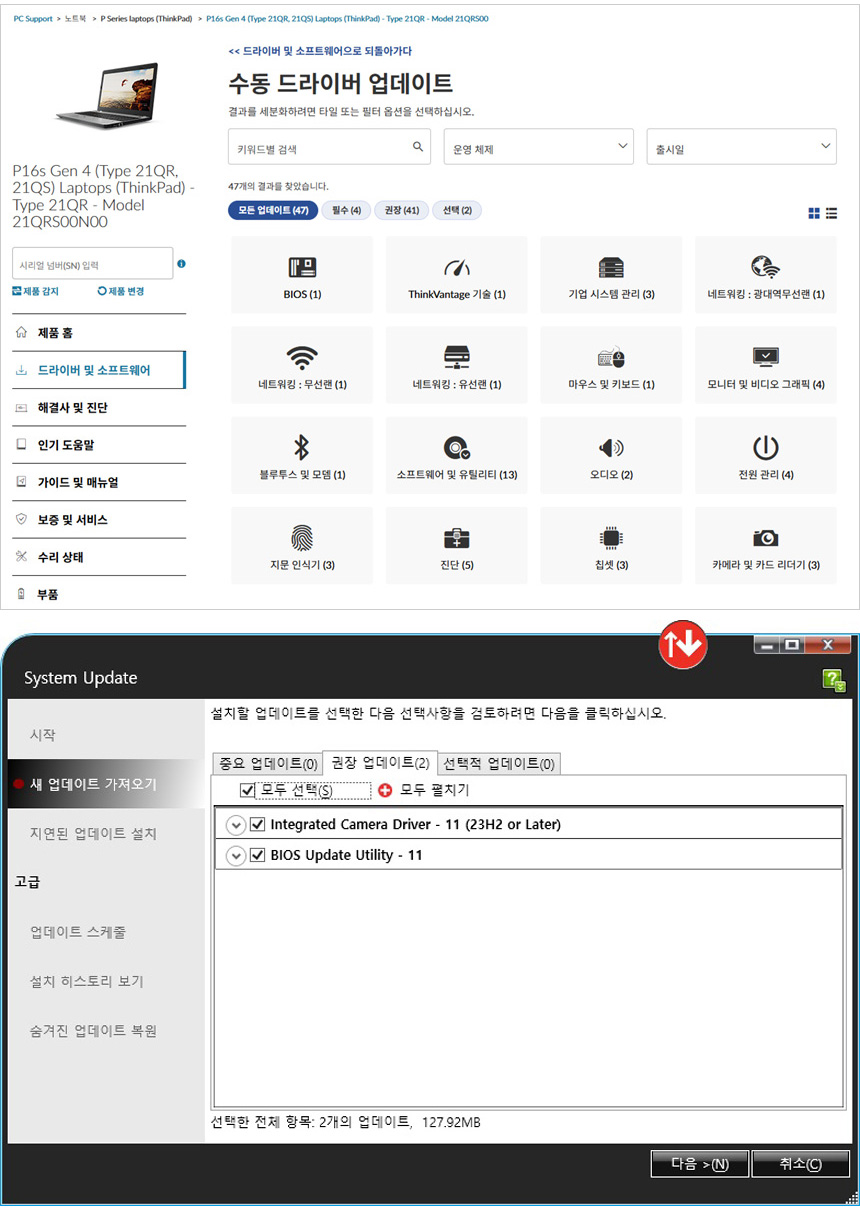The width and height of the screenshot is (860, 1210).
Task: Open the 전원 관리 power icon
Action: pos(765,447)
